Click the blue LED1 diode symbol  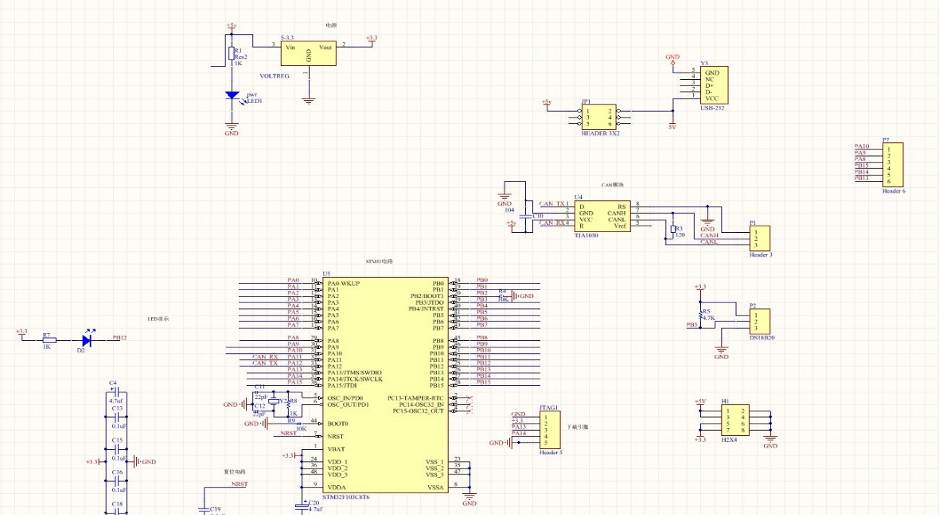(x=232, y=96)
